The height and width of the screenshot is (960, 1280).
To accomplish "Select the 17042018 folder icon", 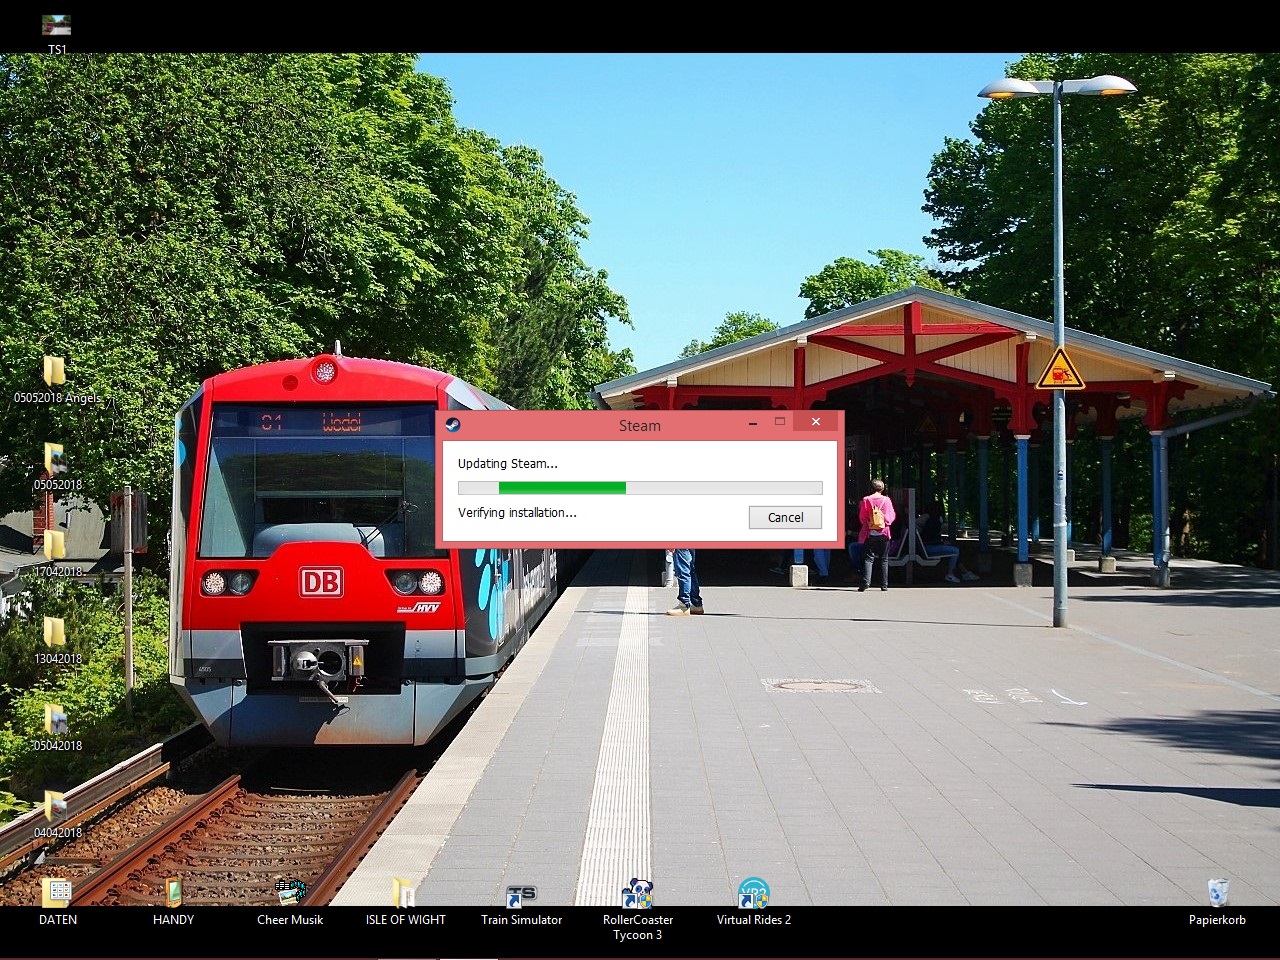I will (54, 545).
